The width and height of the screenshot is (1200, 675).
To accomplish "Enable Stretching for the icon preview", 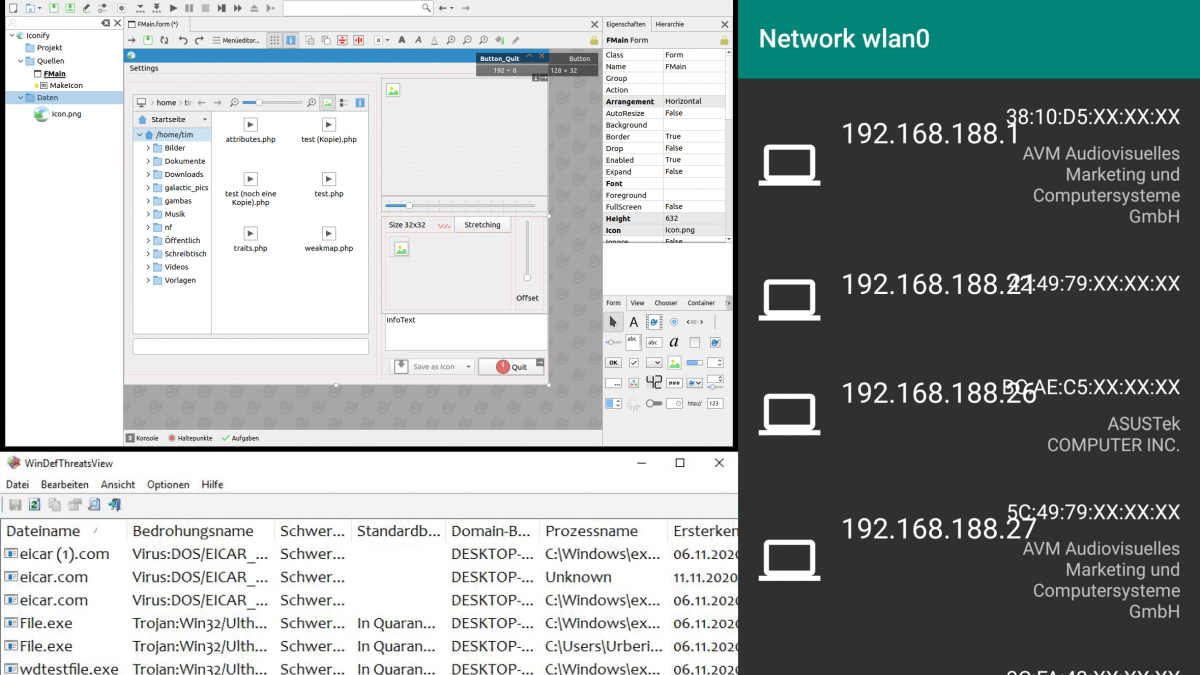I will coord(483,225).
